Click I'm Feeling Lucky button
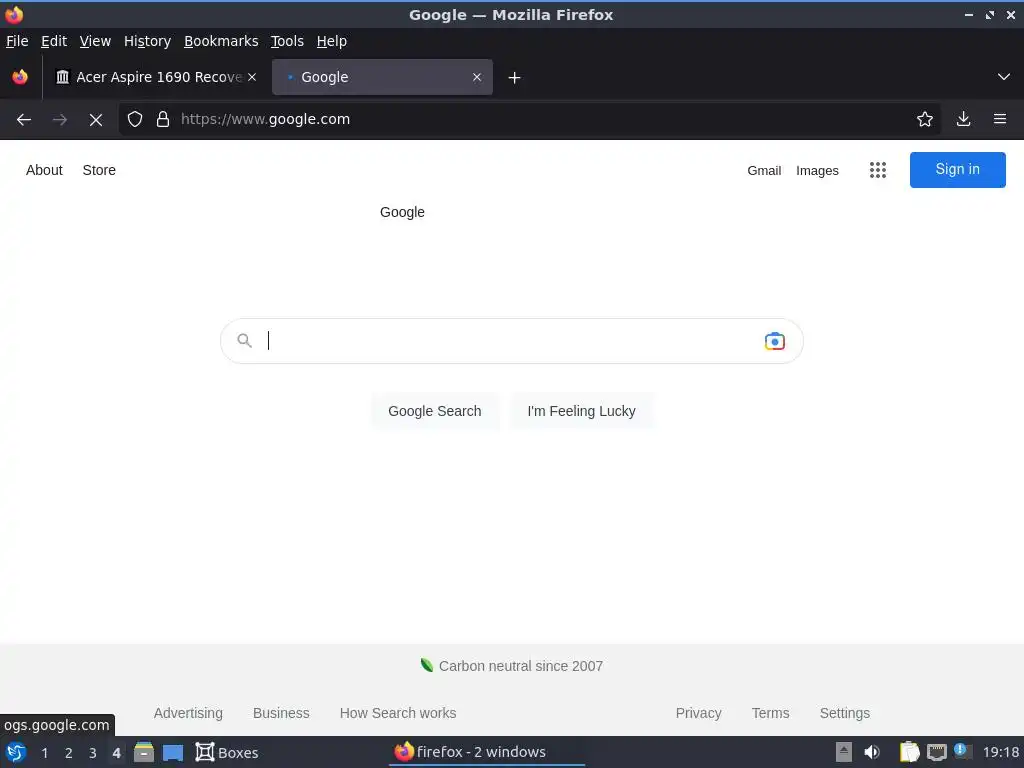The width and height of the screenshot is (1024, 768). click(x=581, y=411)
